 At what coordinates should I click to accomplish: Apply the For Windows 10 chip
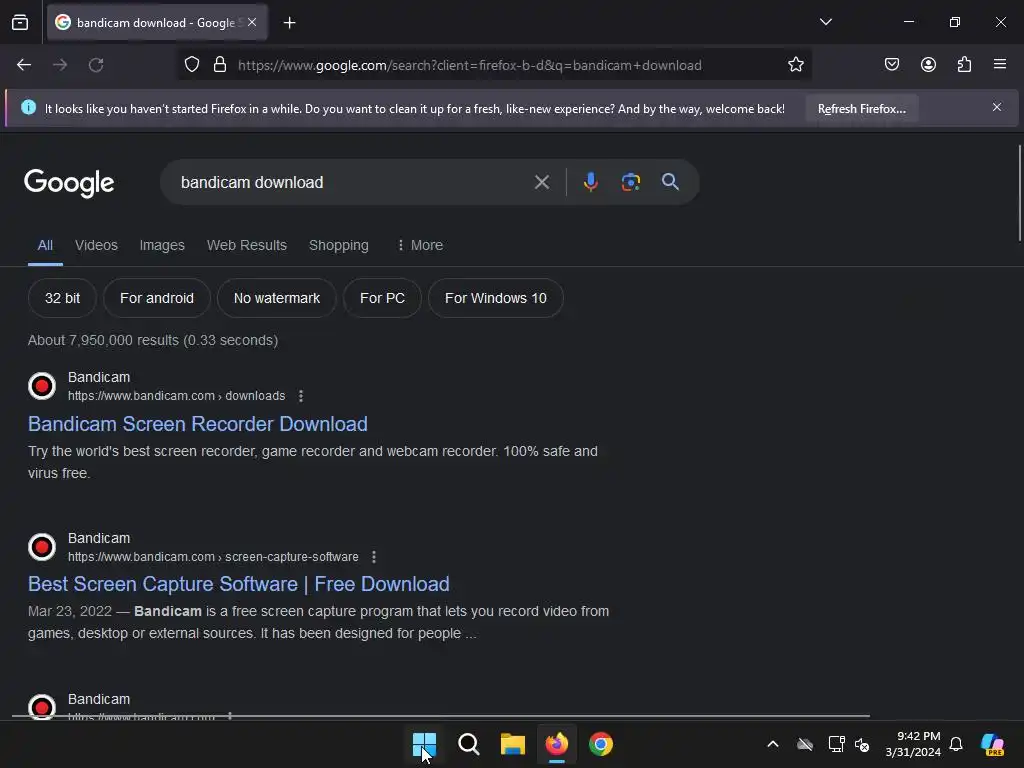coord(496,298)
